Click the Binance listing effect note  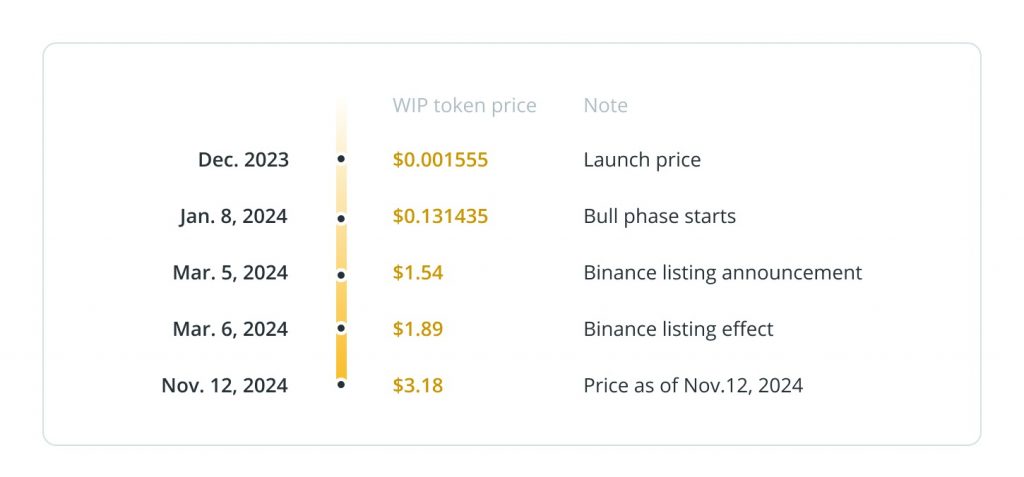click(x=679, y=329)
